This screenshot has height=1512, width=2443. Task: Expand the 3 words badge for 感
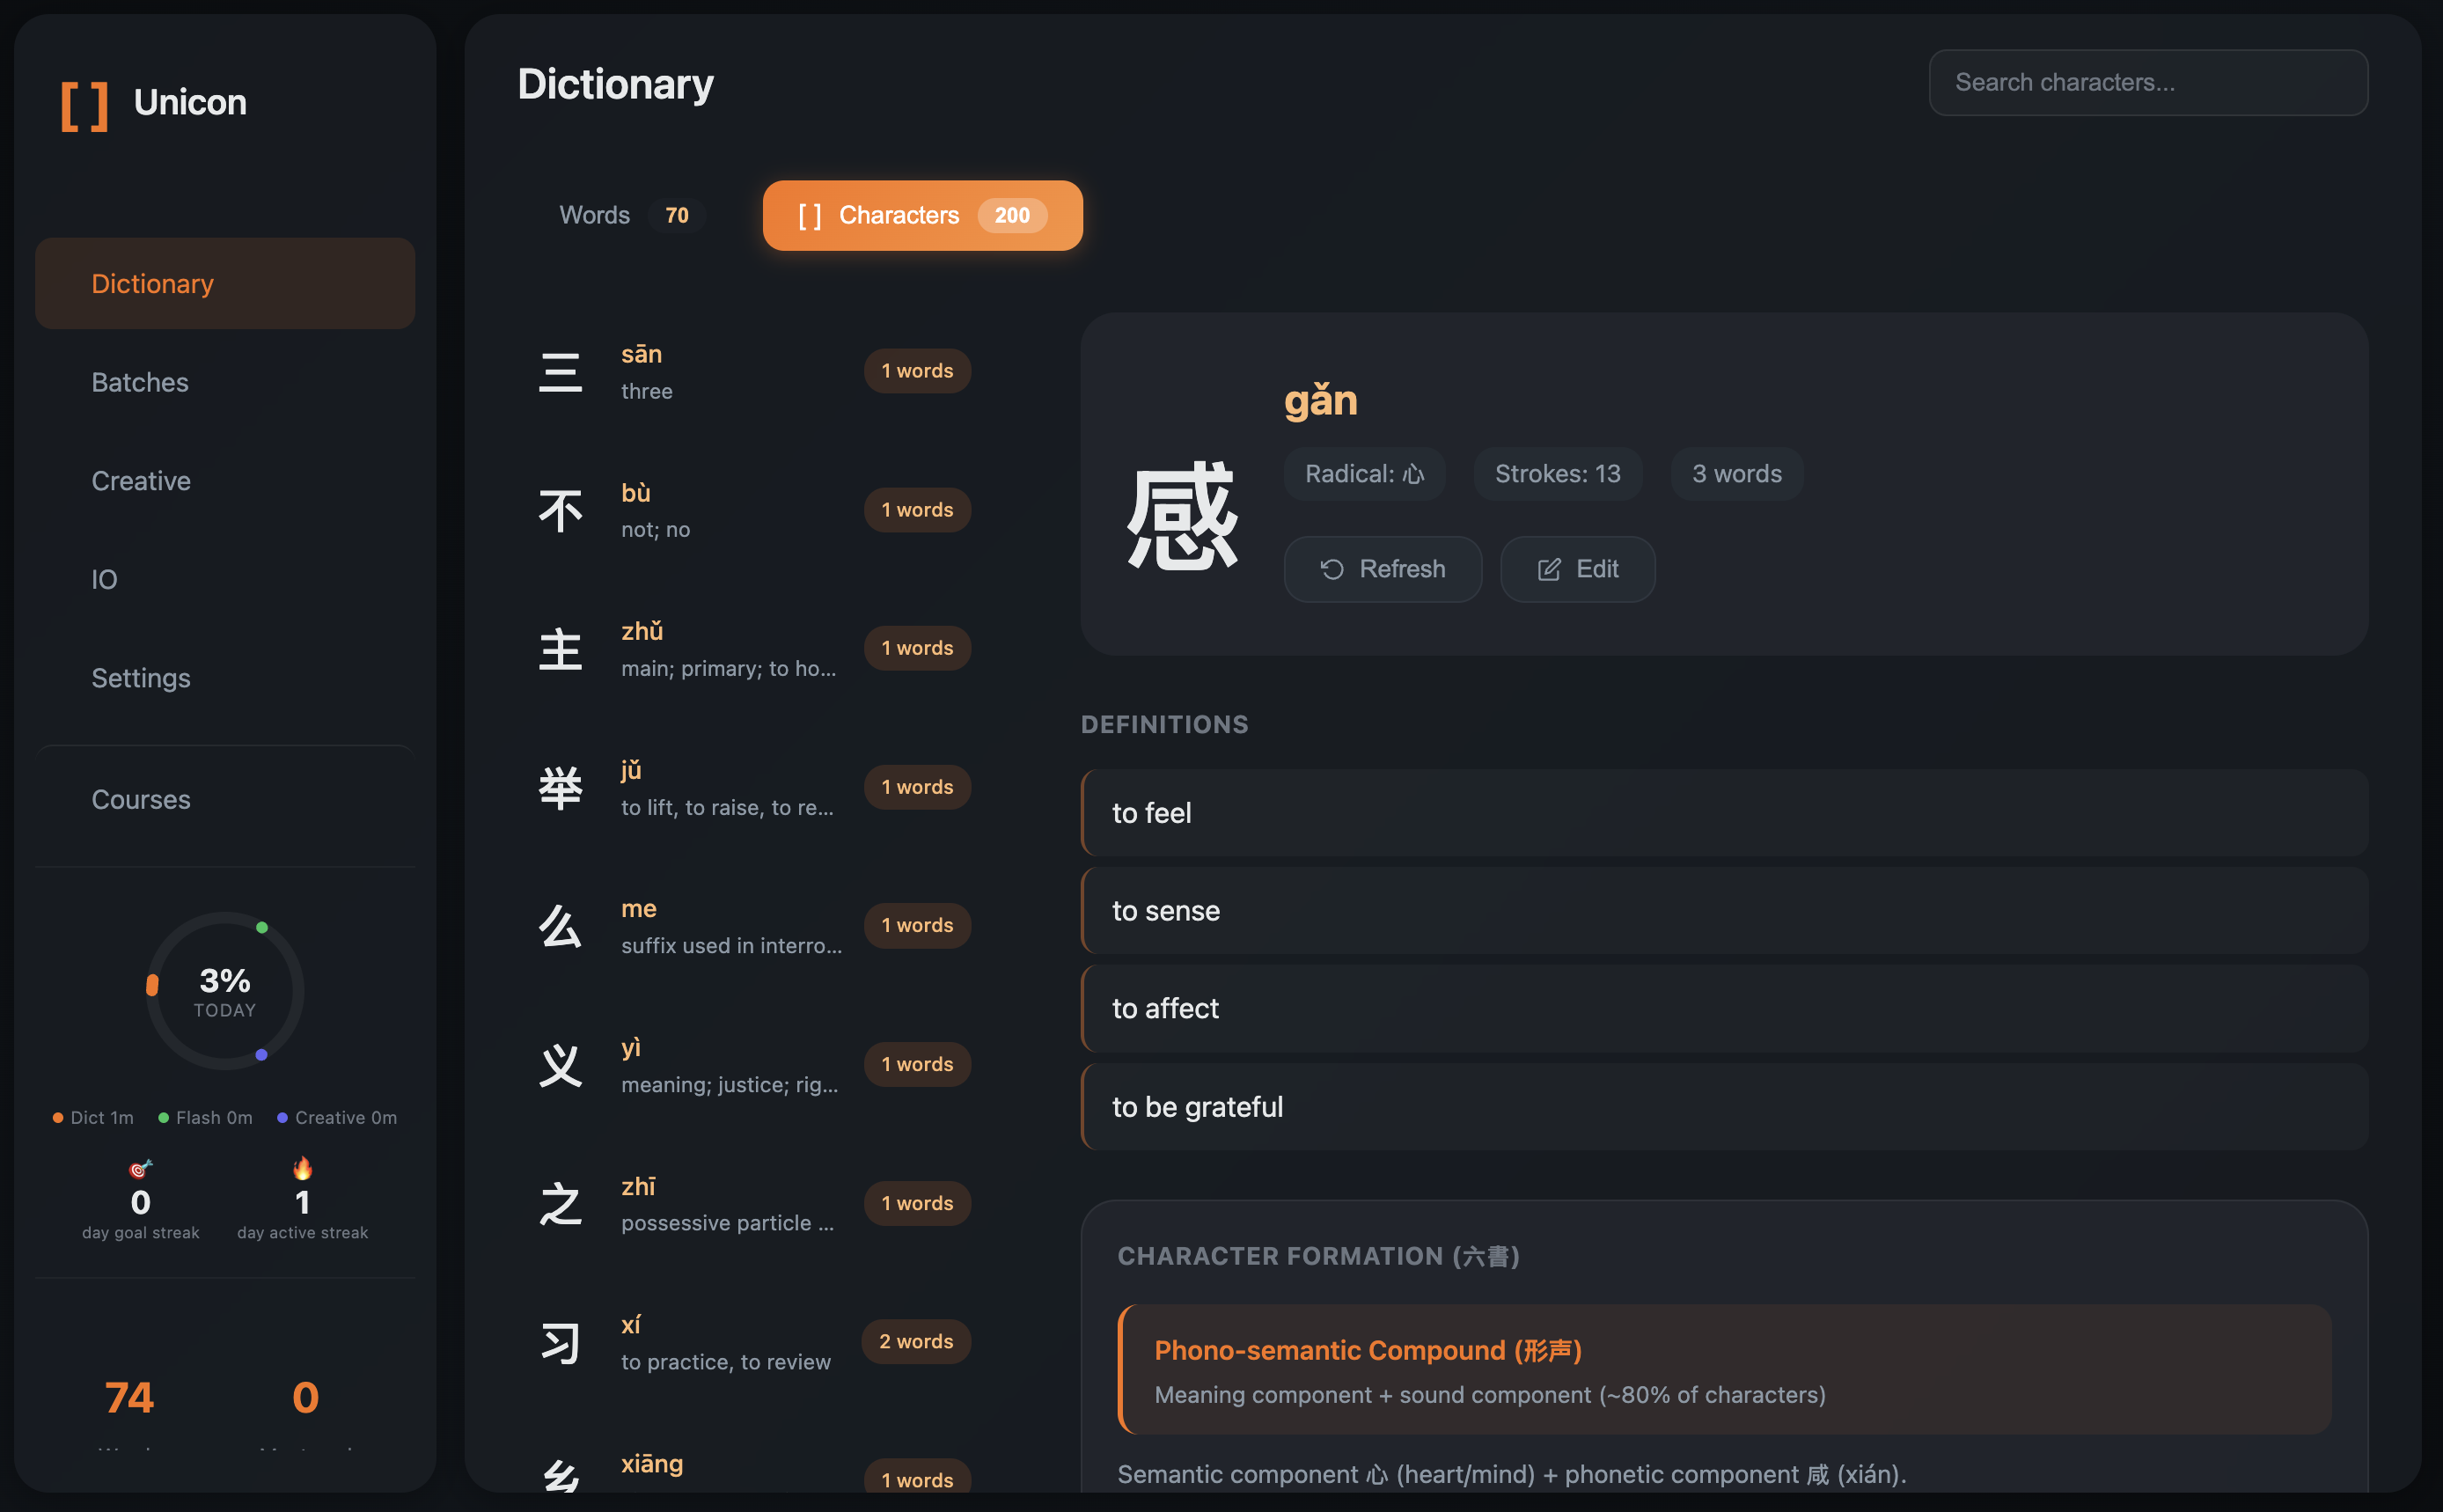(x=1736, y=473)
